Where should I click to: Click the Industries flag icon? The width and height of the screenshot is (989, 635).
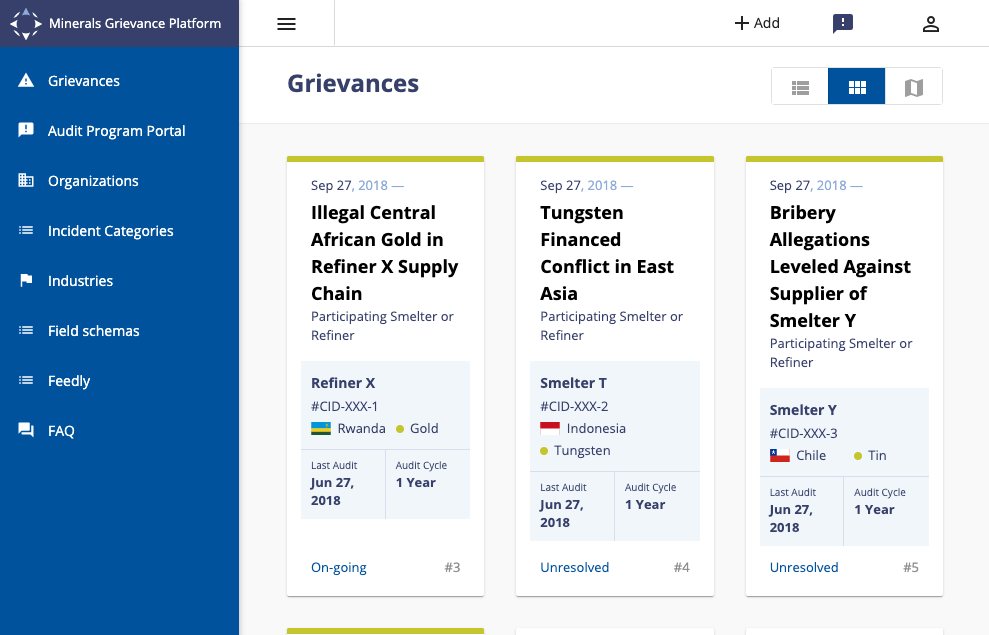(x=26, y=281)
